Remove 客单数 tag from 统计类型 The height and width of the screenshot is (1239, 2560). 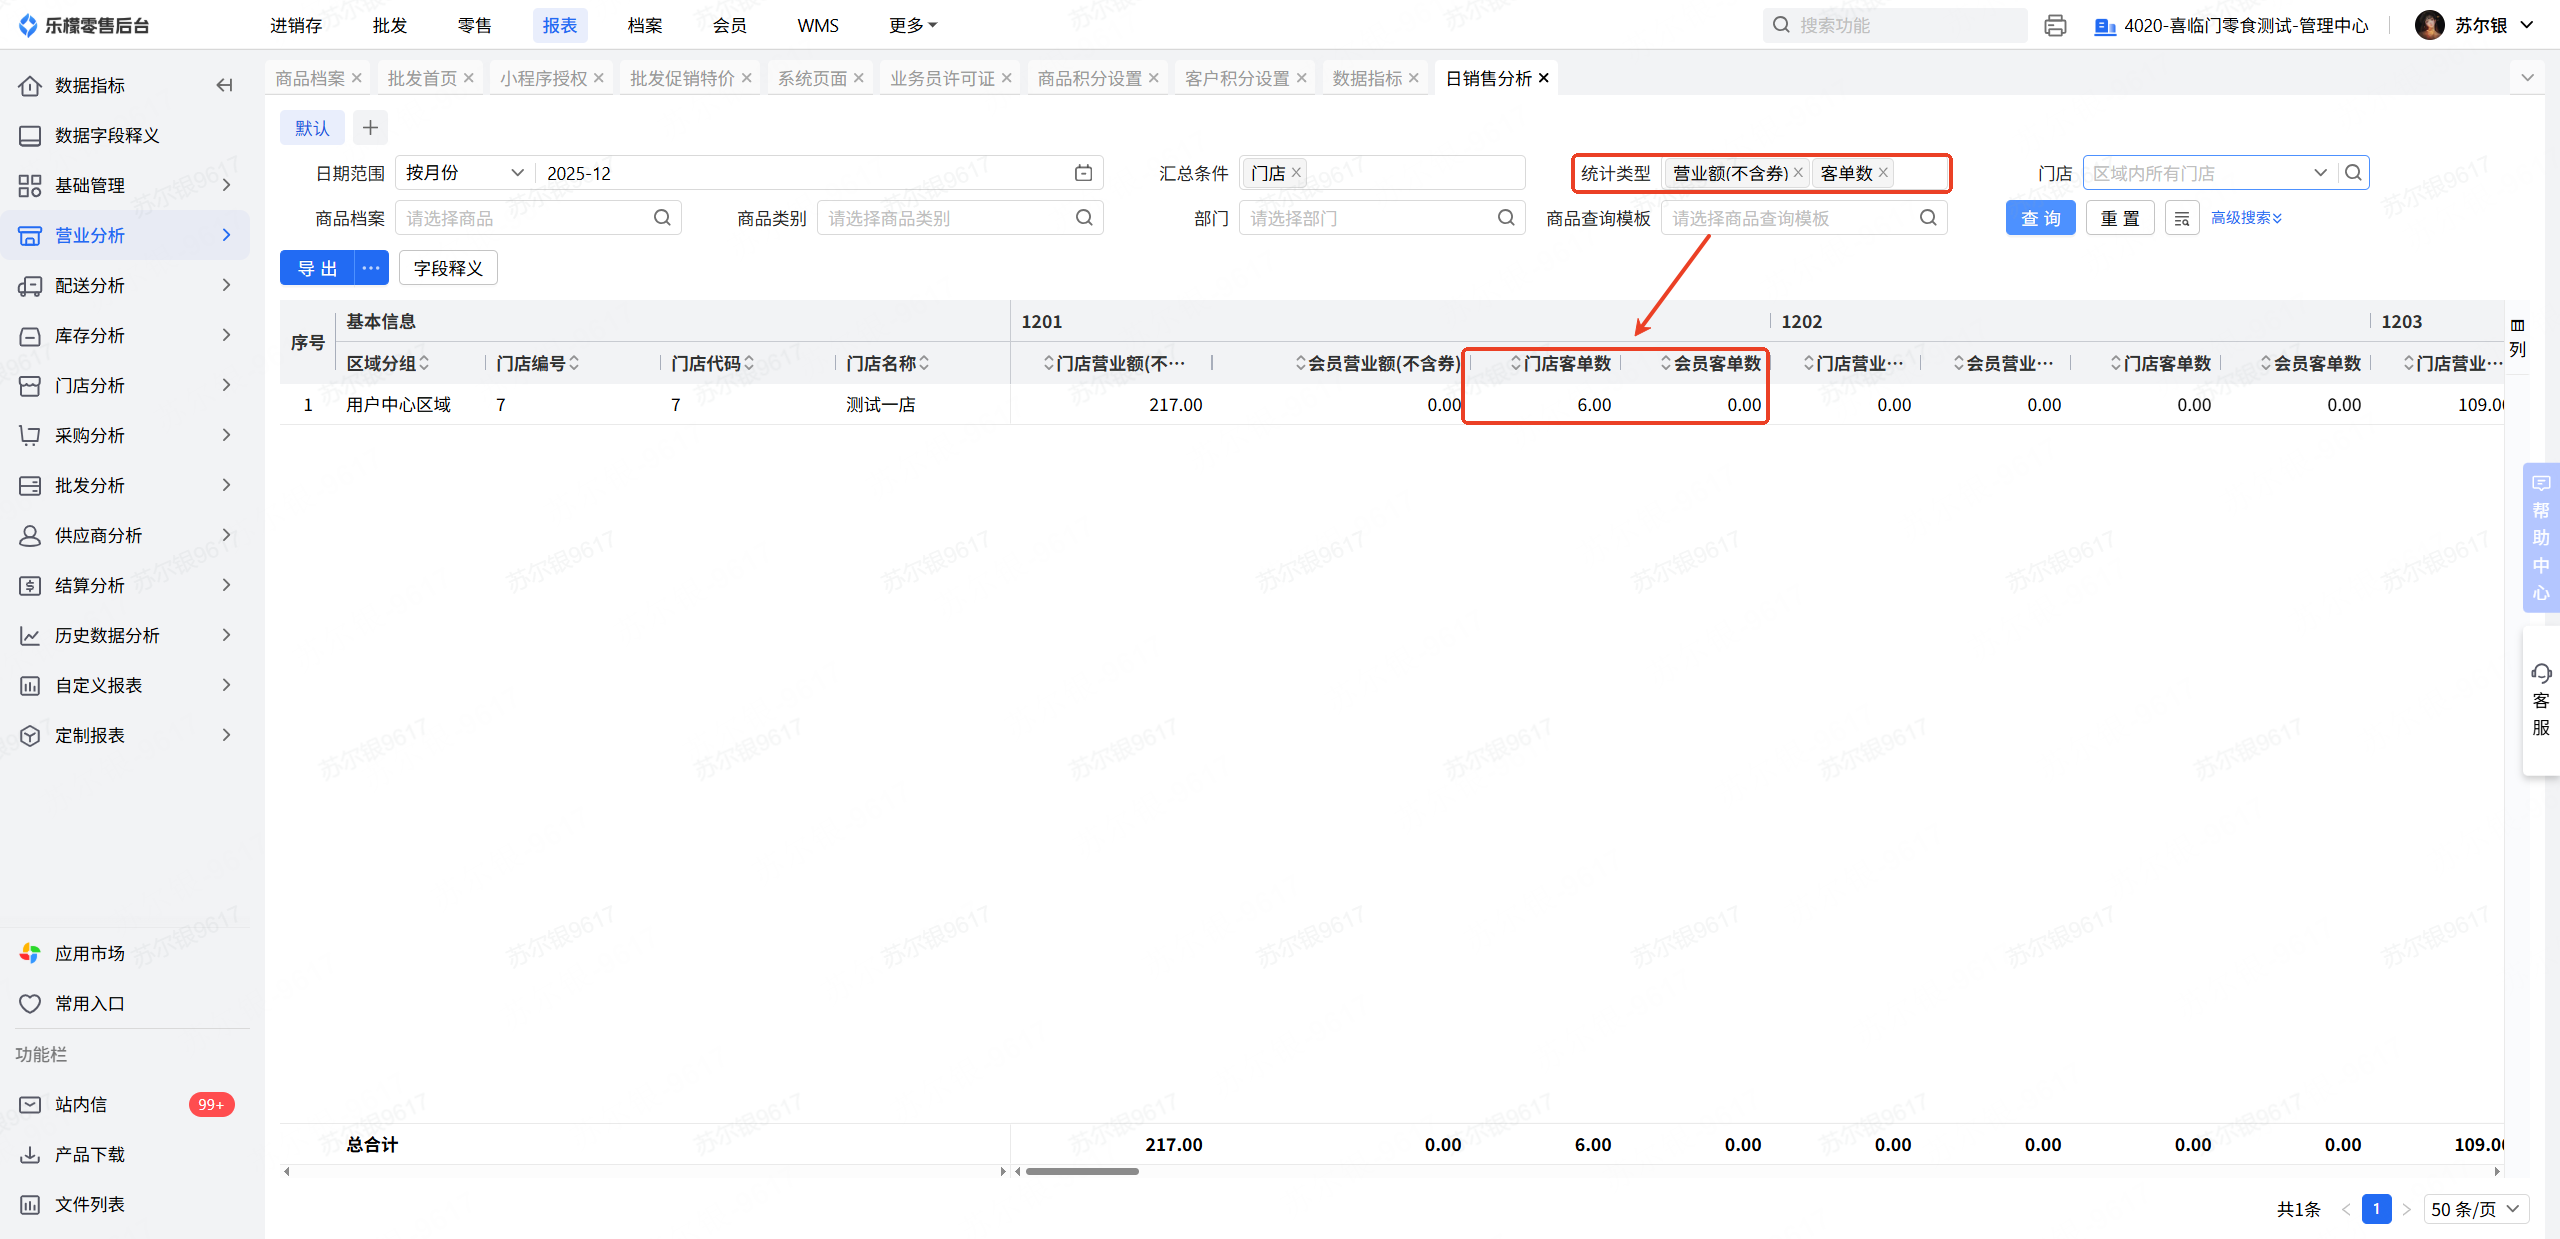pos(1883,172)
